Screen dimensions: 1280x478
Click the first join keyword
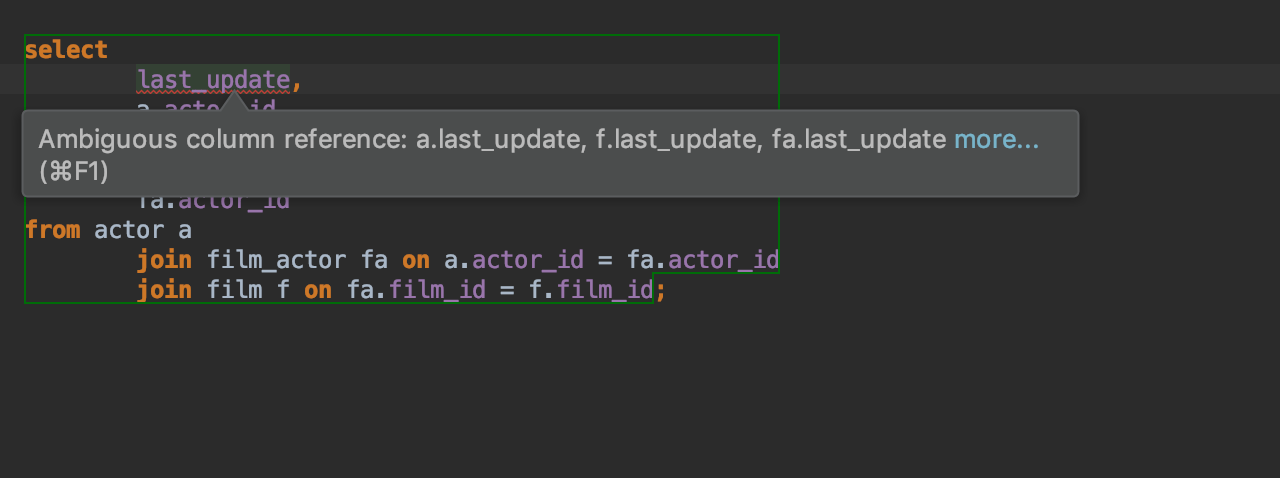164,260
